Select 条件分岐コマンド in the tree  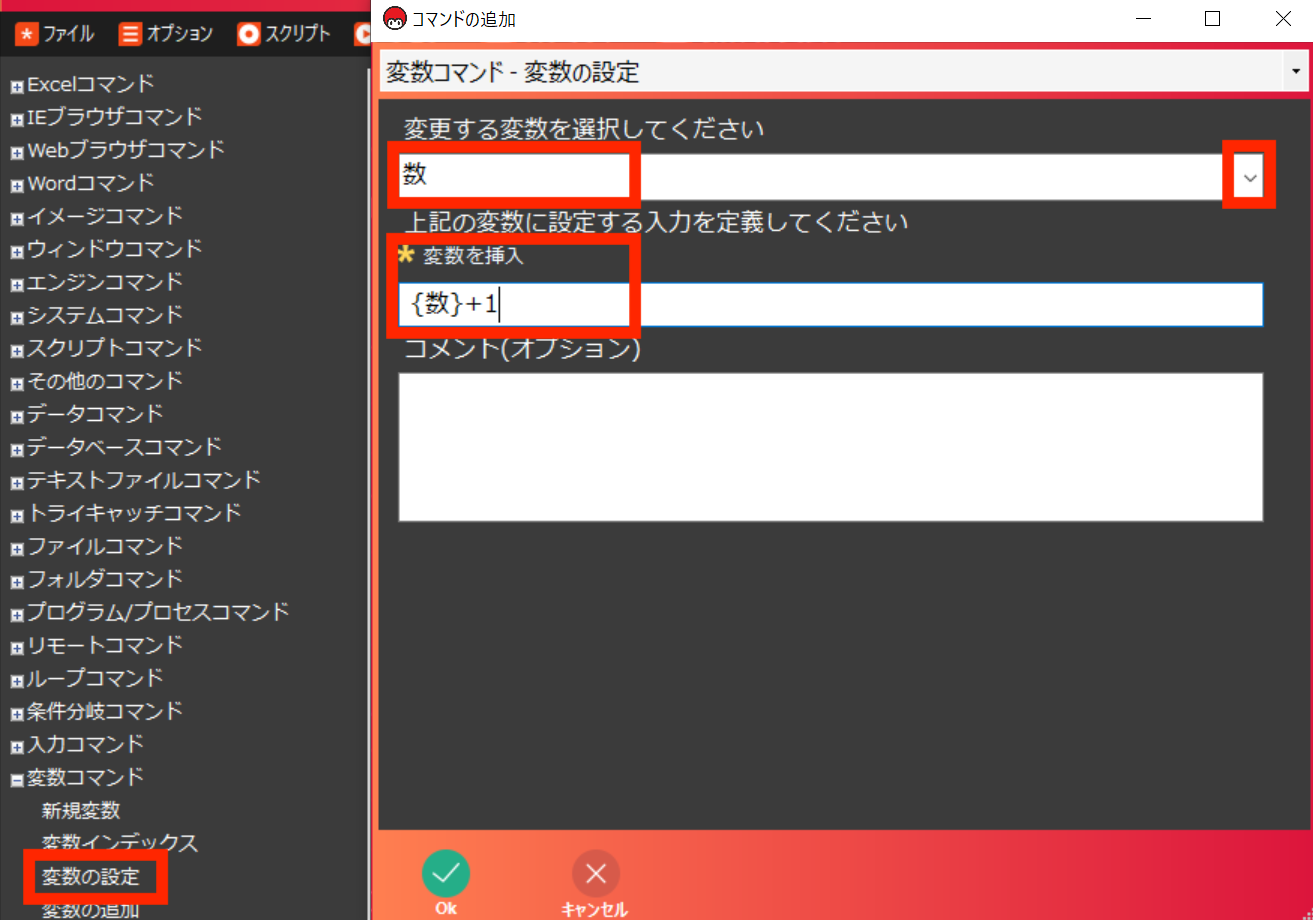(105, 711)
